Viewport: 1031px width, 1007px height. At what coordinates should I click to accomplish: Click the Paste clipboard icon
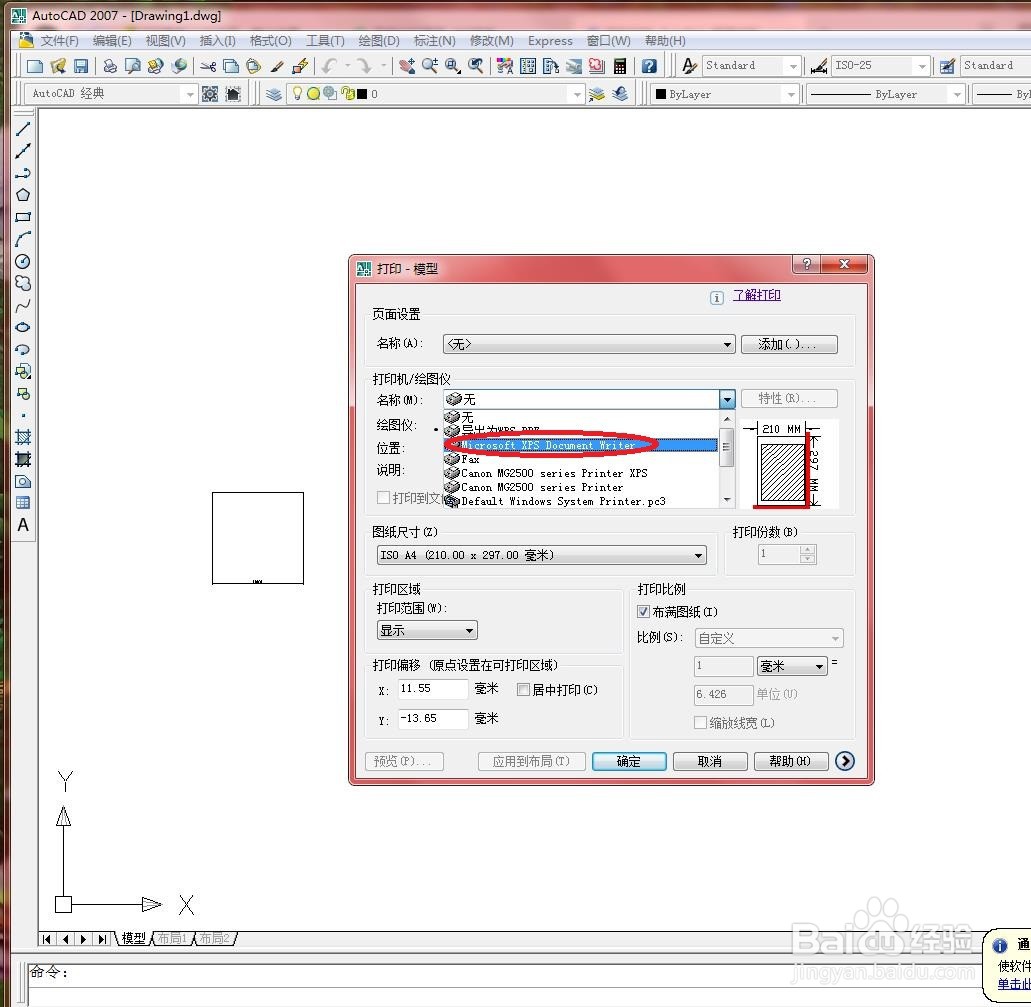pos(253,66)
